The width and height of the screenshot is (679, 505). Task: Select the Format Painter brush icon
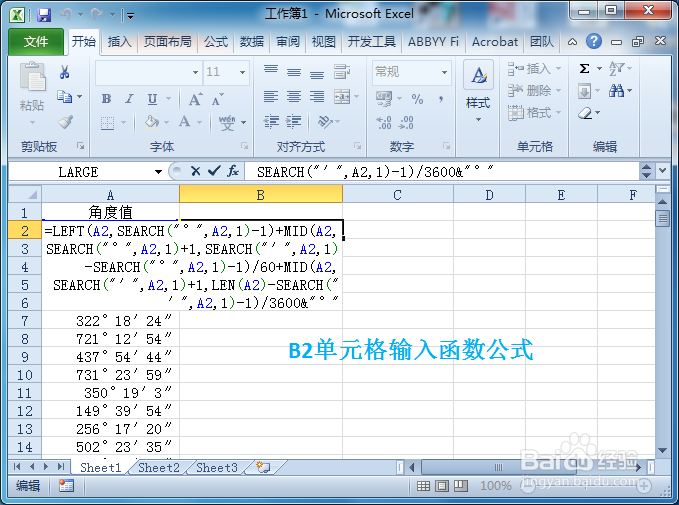click(x=65, y=122)
